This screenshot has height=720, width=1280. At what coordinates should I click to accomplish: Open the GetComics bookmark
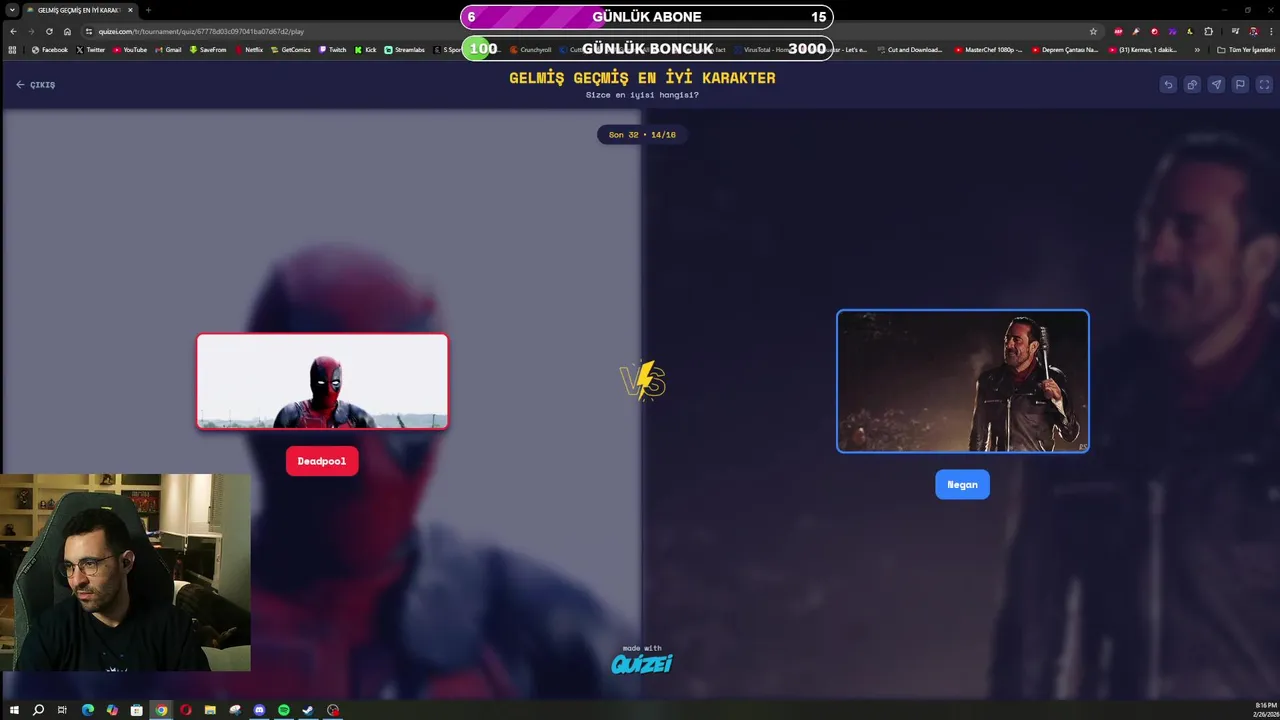click(x=291, y=49)
